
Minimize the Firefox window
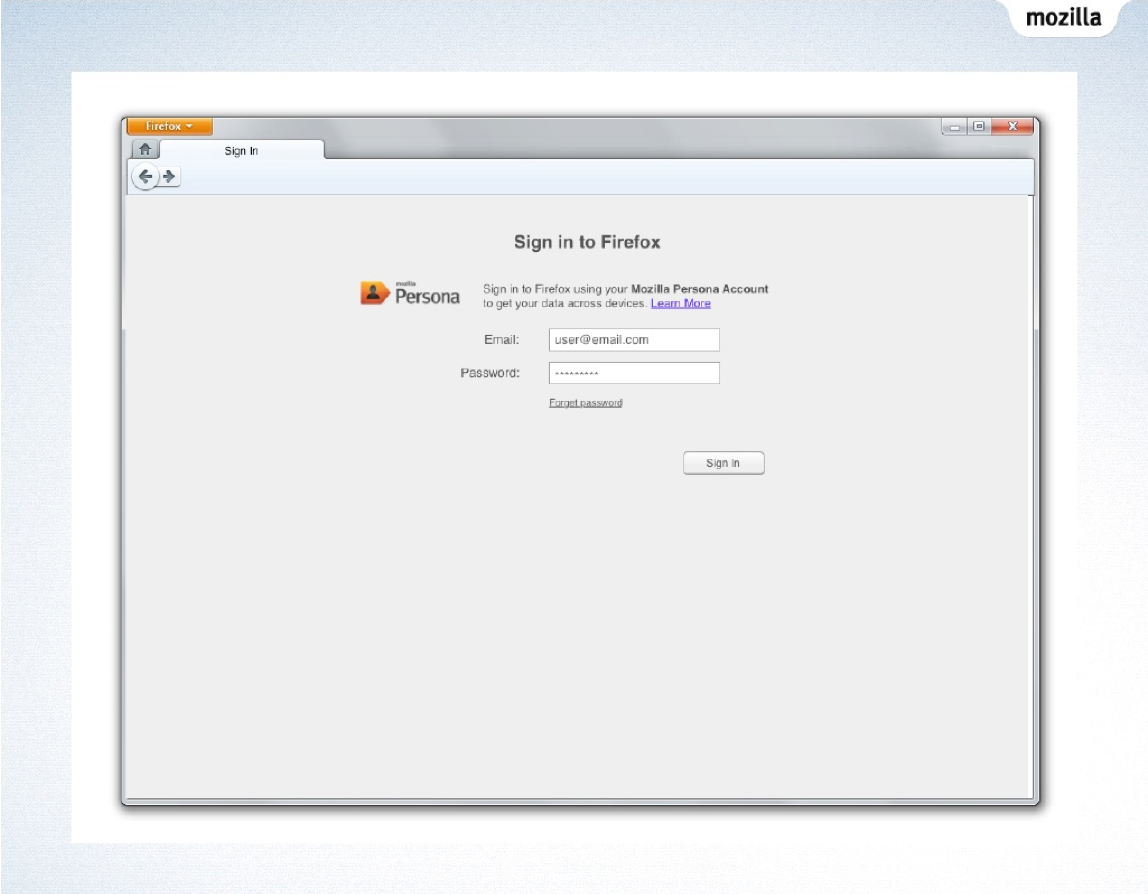(955, 127)
